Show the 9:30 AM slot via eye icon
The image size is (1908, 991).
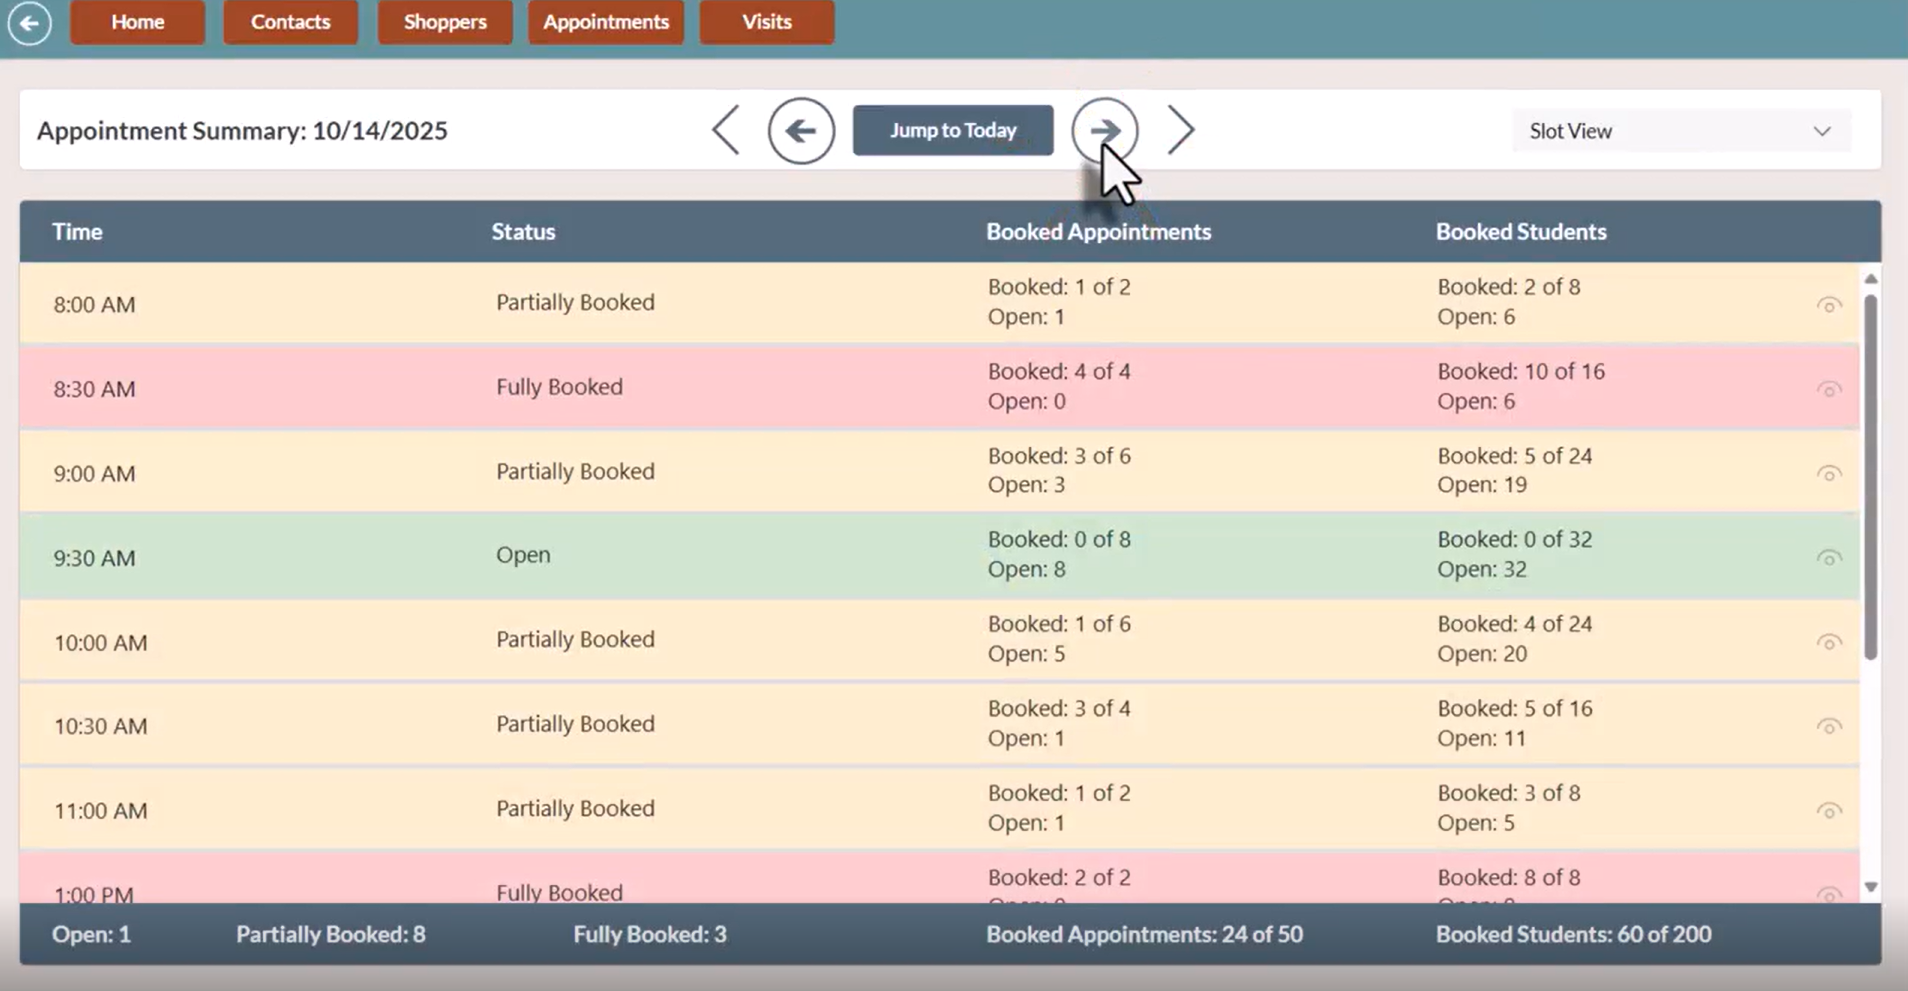point(1829,558)
